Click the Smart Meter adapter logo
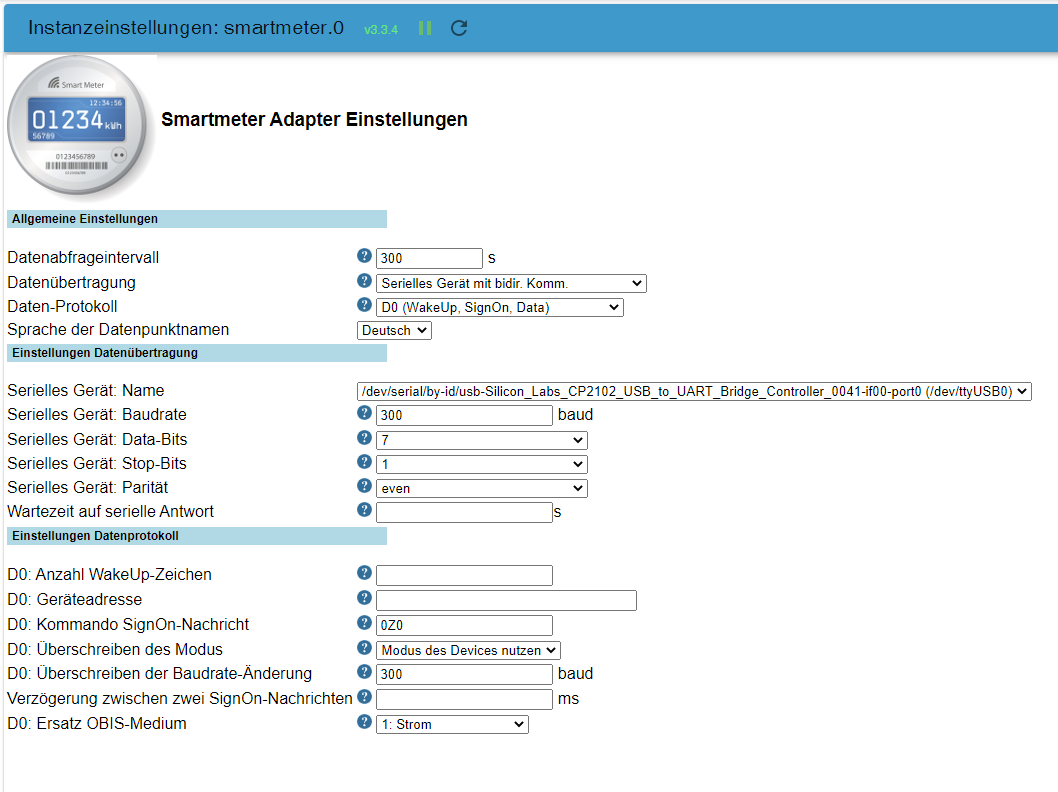The height and width of the screenshot is (792, 1058). (x=80, y=127)
